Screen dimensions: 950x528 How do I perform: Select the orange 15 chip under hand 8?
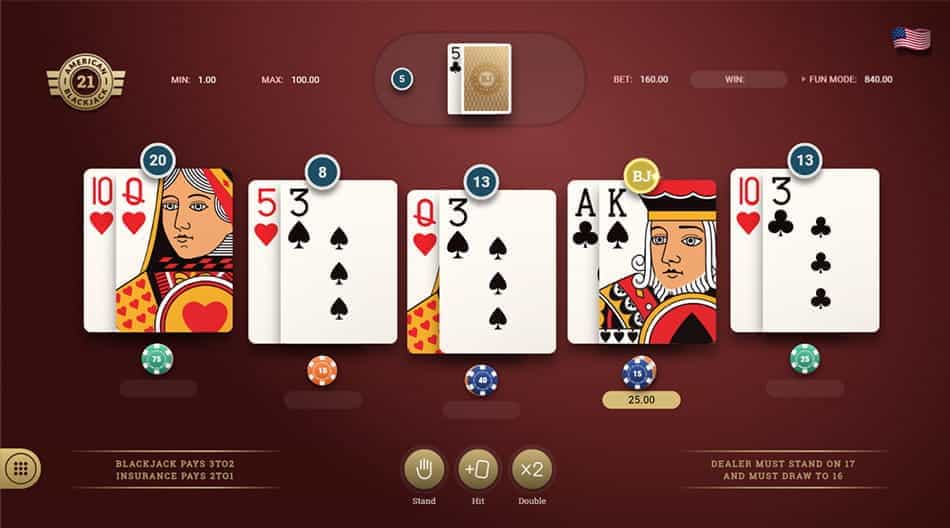pos(322,370)
